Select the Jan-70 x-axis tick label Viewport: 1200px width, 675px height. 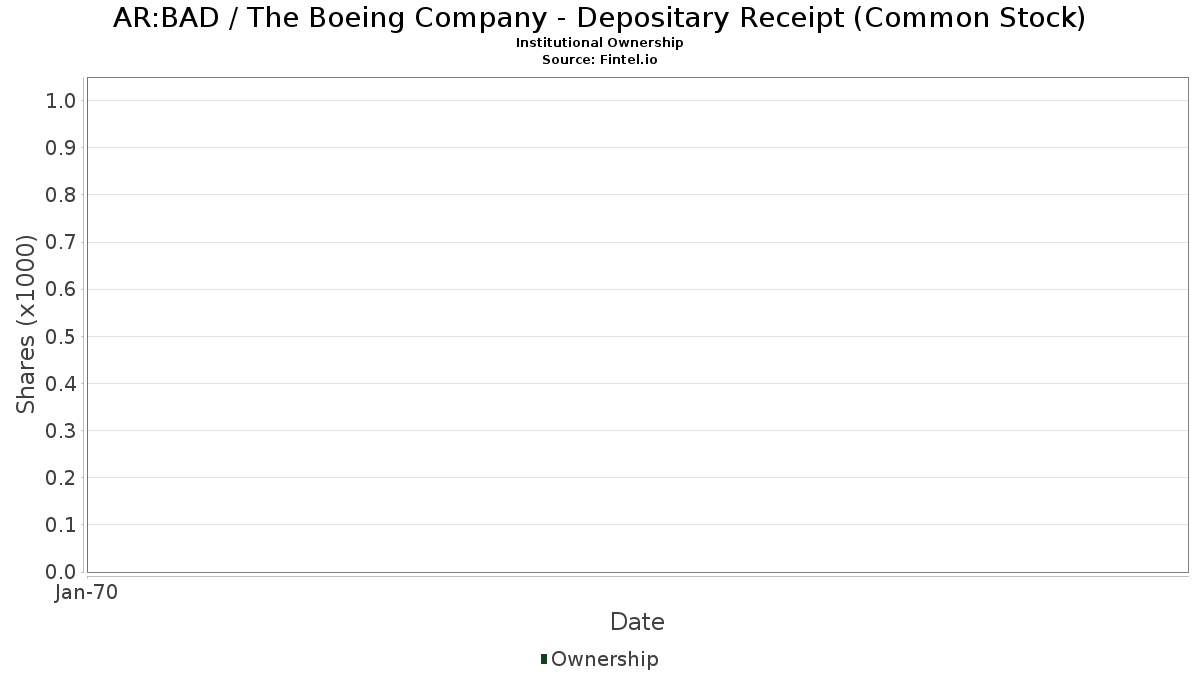pyautogui.click(x=87, y=593)
